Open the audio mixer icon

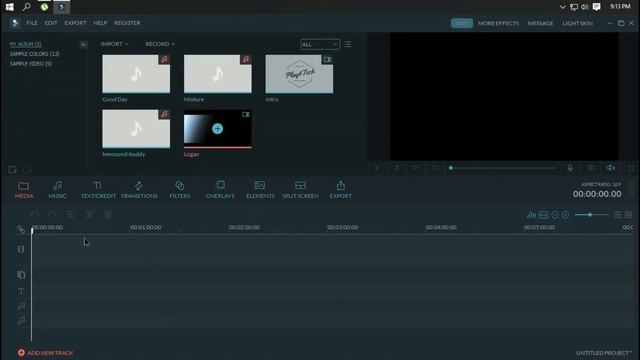531,215
